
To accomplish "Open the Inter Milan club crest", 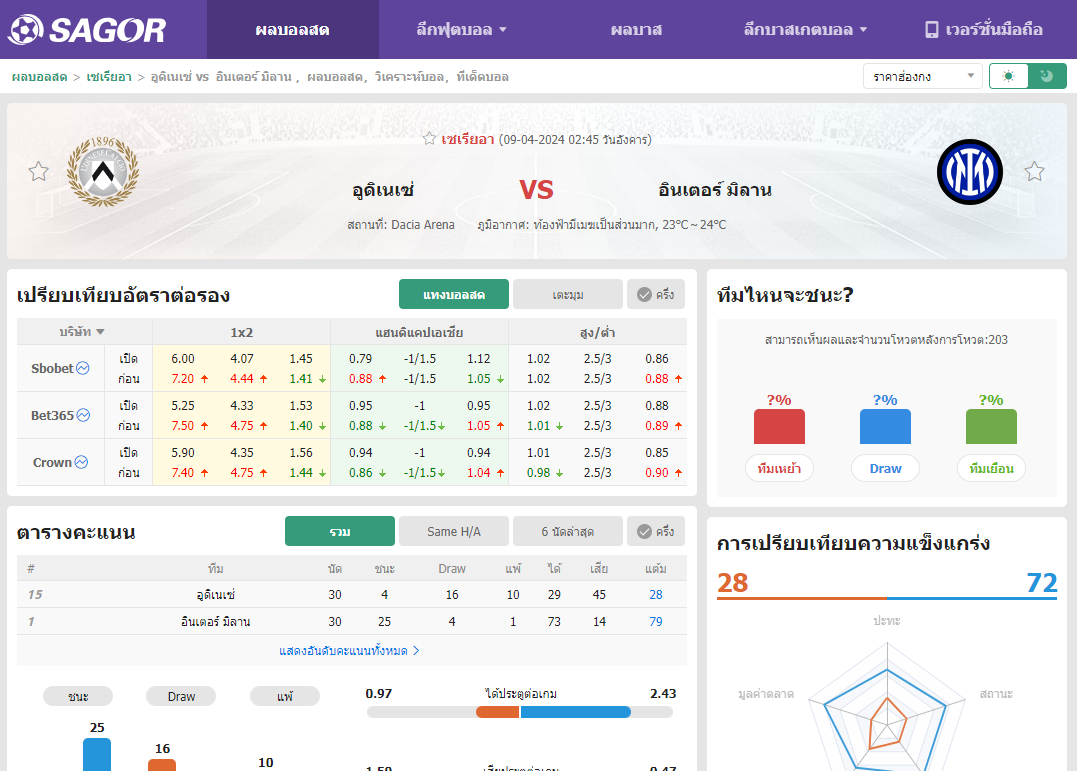I will [x=970, y=172].
